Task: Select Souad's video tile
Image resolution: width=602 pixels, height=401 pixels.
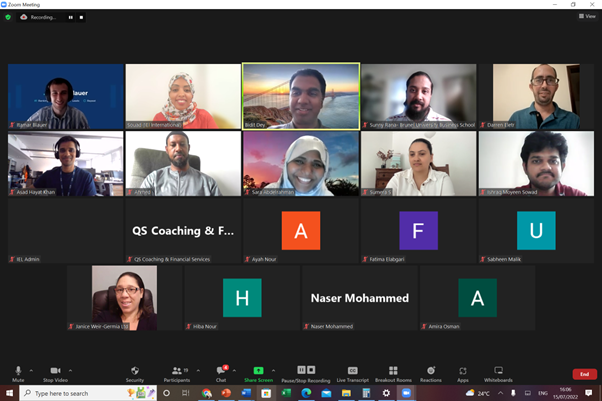Action: pos(183,96)
